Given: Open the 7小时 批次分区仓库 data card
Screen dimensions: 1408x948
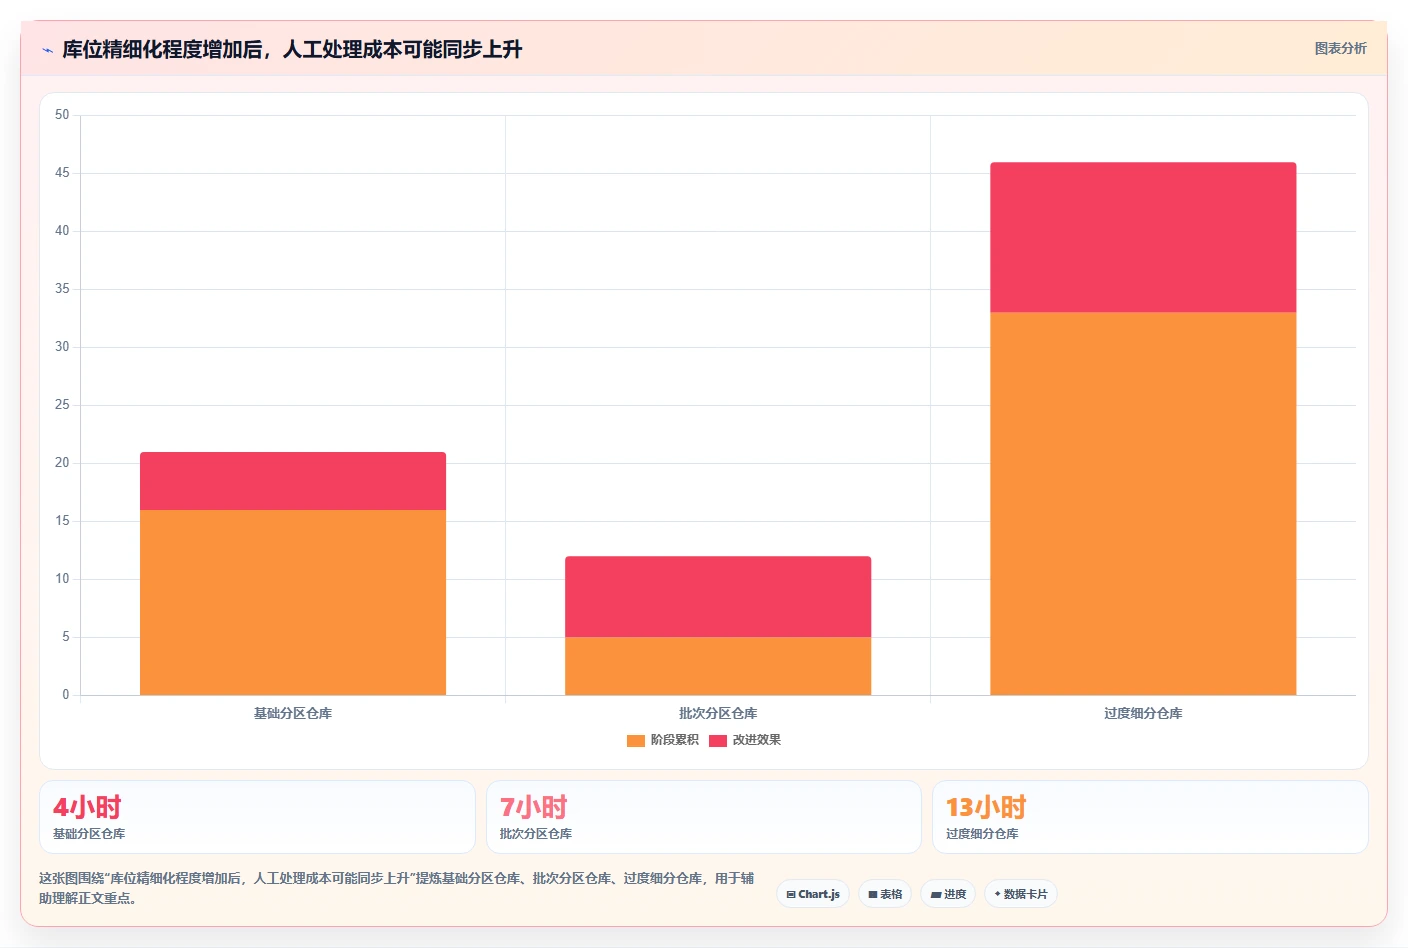Looking at the screenshot, I should coord(704,817).
